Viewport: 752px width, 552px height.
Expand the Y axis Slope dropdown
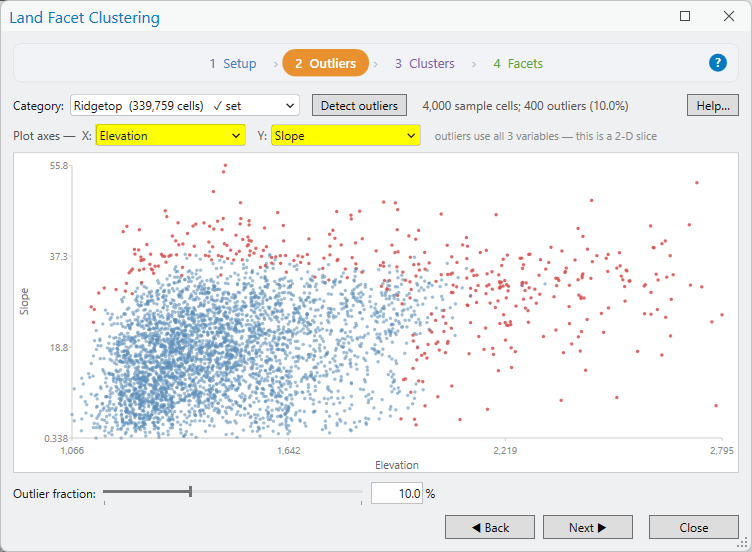346,136
